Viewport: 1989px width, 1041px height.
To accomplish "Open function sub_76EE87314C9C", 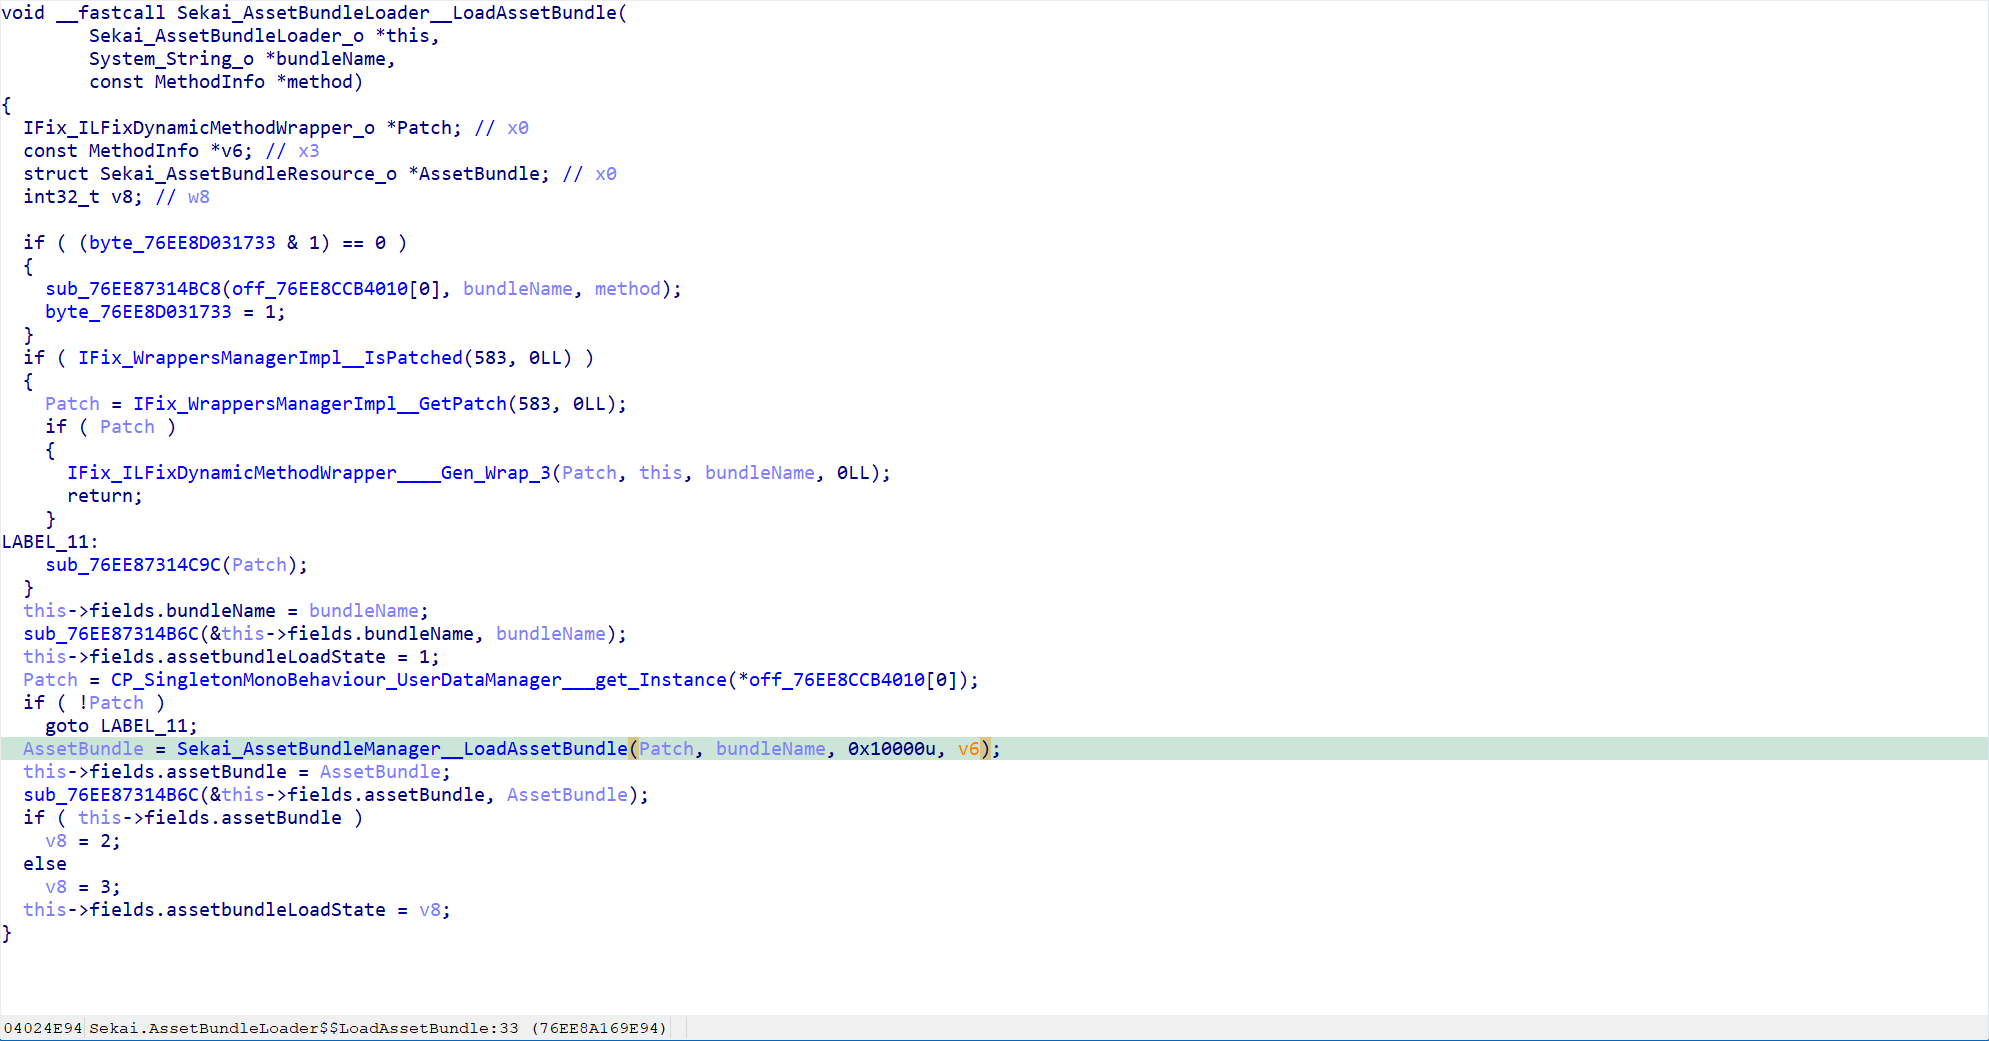I will click(x=133, y=565).
